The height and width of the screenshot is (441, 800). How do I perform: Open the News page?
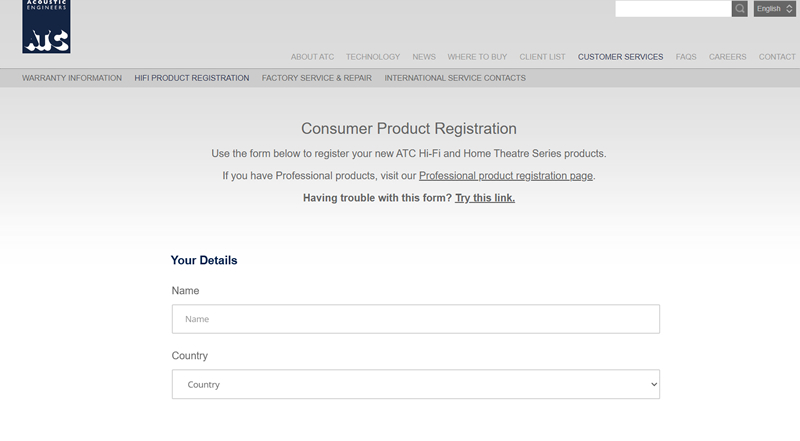coord(424,57)
